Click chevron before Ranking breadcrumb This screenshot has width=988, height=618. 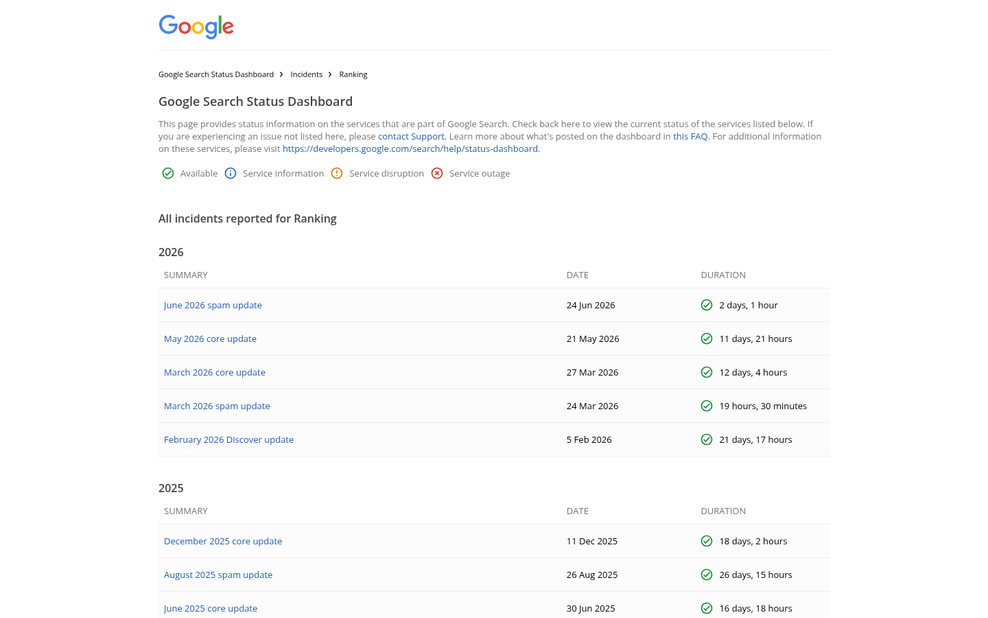(330, 74)
